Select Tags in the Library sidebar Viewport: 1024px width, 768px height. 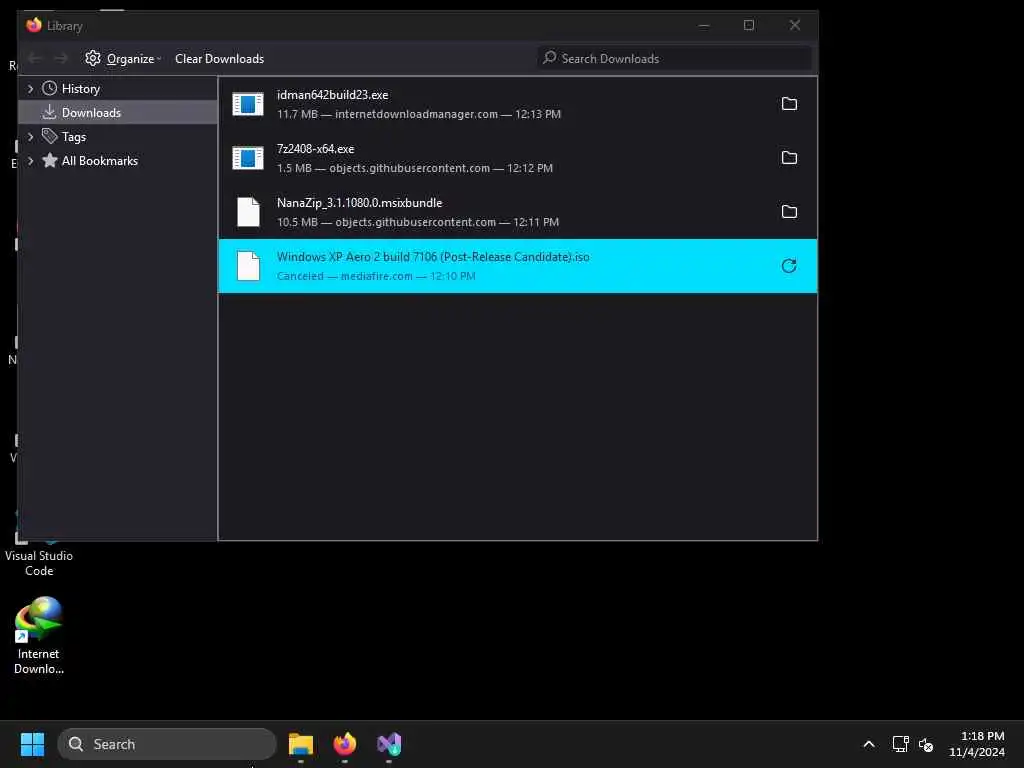tap(118, 136)
